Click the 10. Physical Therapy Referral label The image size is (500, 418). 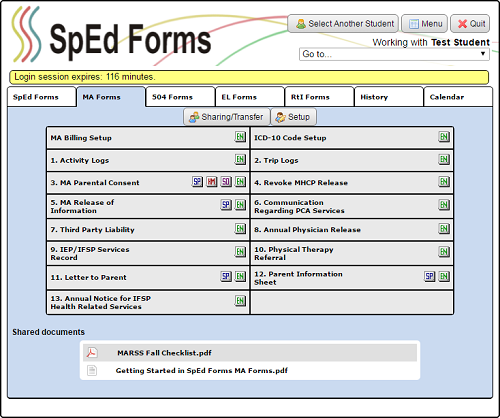pos(294,253)
